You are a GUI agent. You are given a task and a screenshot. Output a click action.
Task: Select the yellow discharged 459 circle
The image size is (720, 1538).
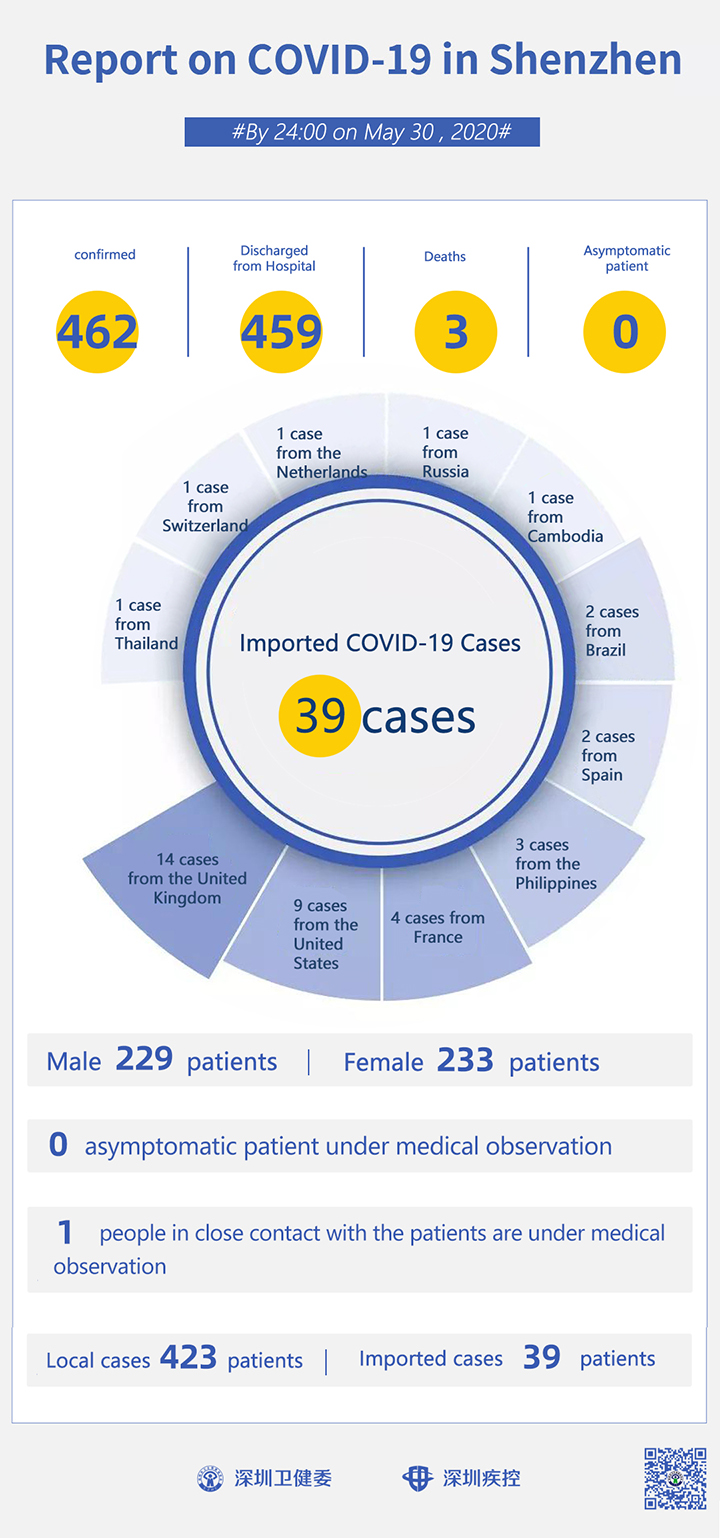click(x=281, y=332)
